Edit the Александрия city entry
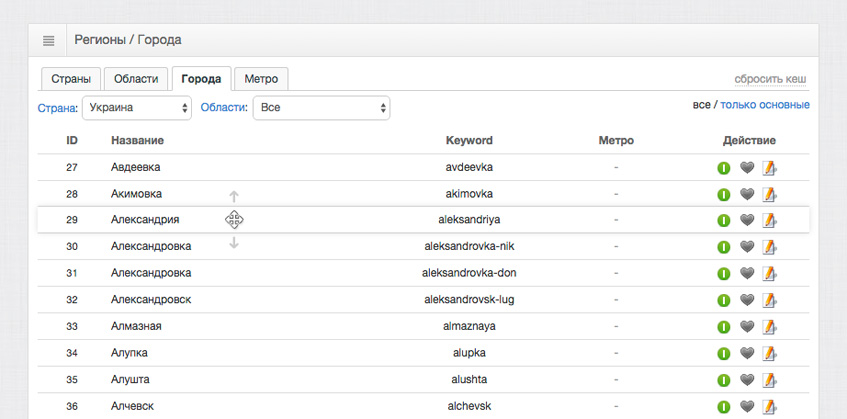 click(x=769, y=220)
